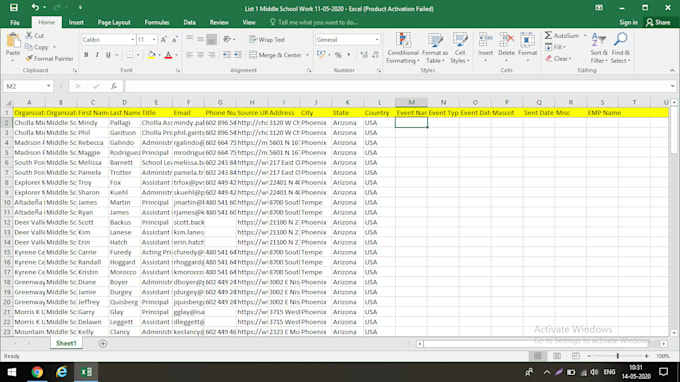Image resolution: width=680 pixels, height=382 pixels.
Task: Click the Save icon in quick access toolbar
Action: (x=14, y=7)
